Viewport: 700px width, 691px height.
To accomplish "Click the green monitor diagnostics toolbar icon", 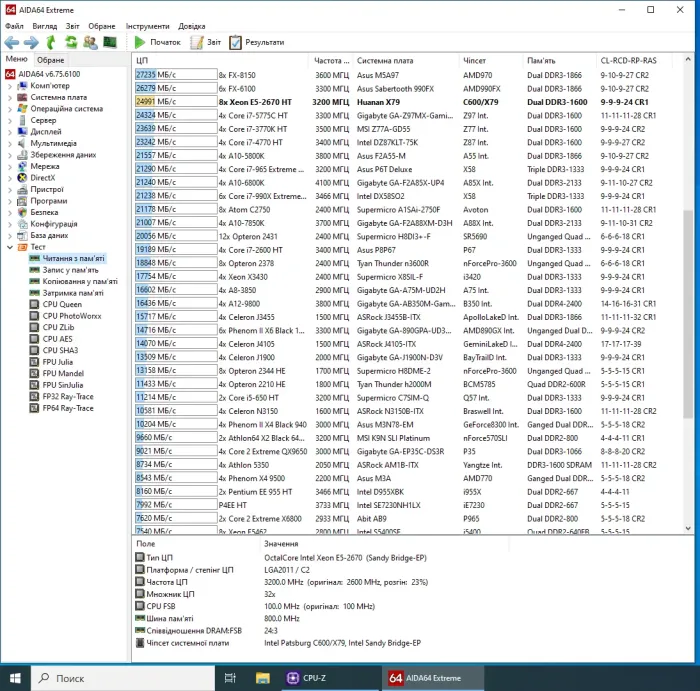I will tap(111, 43).
